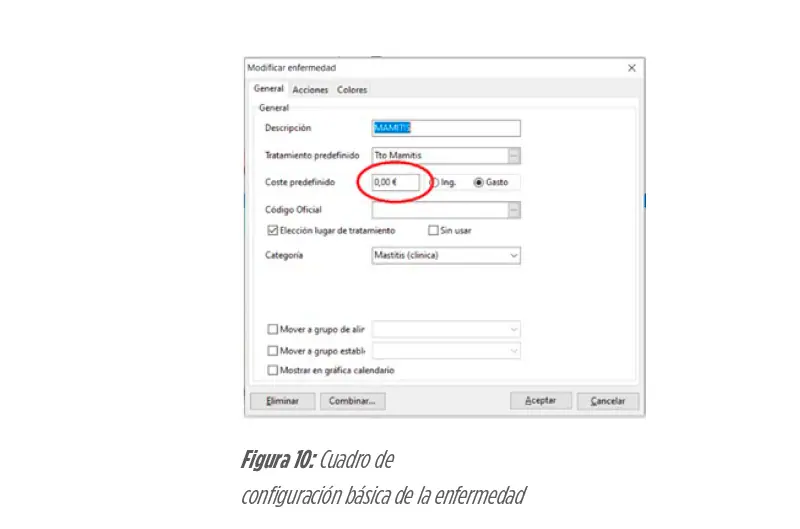Open the feeding group dropdown list
Image resolution: width=800 pixels, height=529 pixels.
514,330
